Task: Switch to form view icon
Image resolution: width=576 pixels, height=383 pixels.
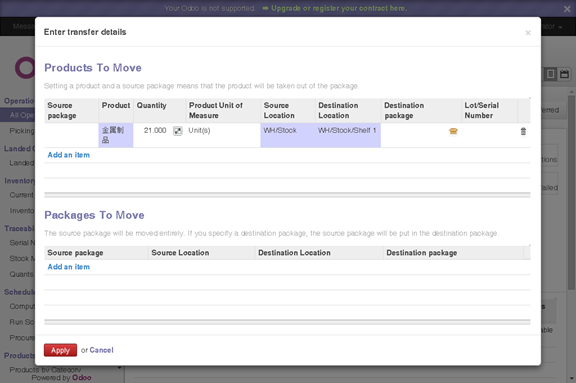Action: coord(551,74)
